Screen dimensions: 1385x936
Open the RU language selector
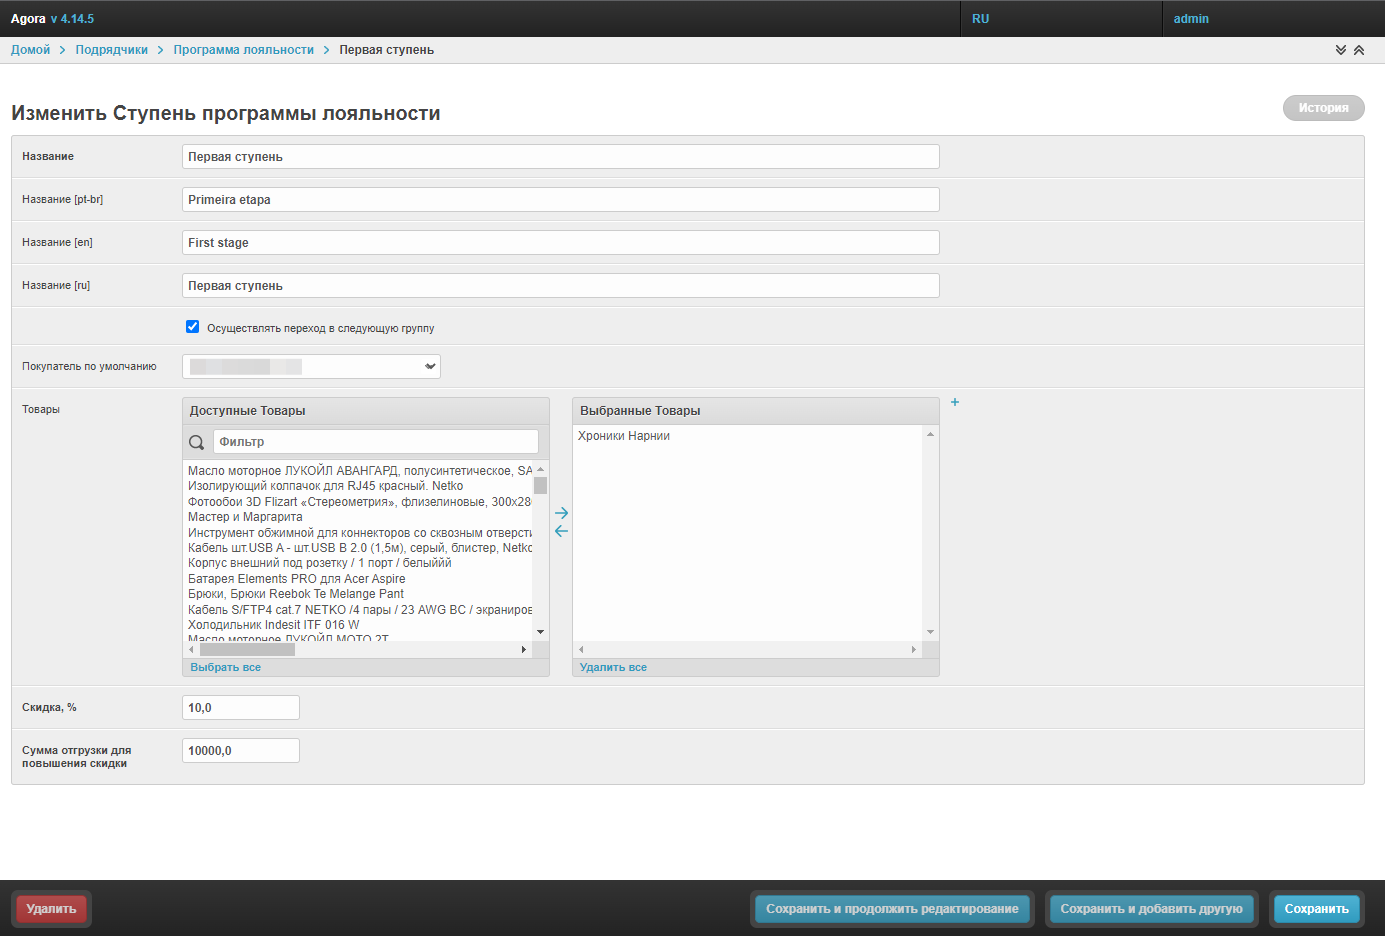[x=980, y=19]
